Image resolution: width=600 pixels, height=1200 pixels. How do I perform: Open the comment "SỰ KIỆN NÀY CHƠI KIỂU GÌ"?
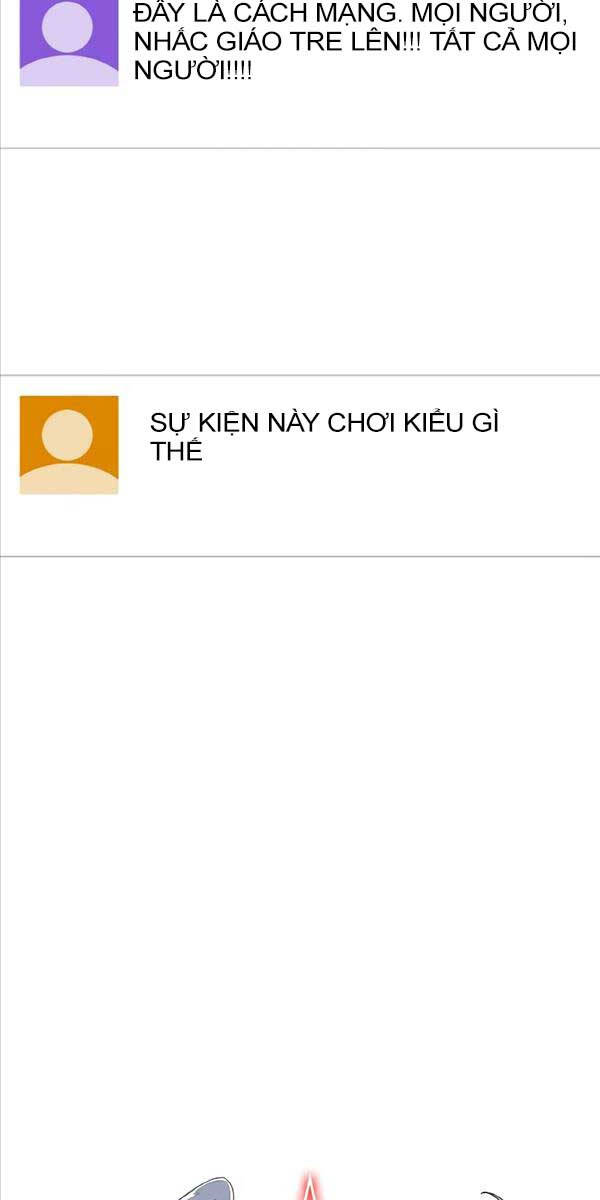coord(300,466)
